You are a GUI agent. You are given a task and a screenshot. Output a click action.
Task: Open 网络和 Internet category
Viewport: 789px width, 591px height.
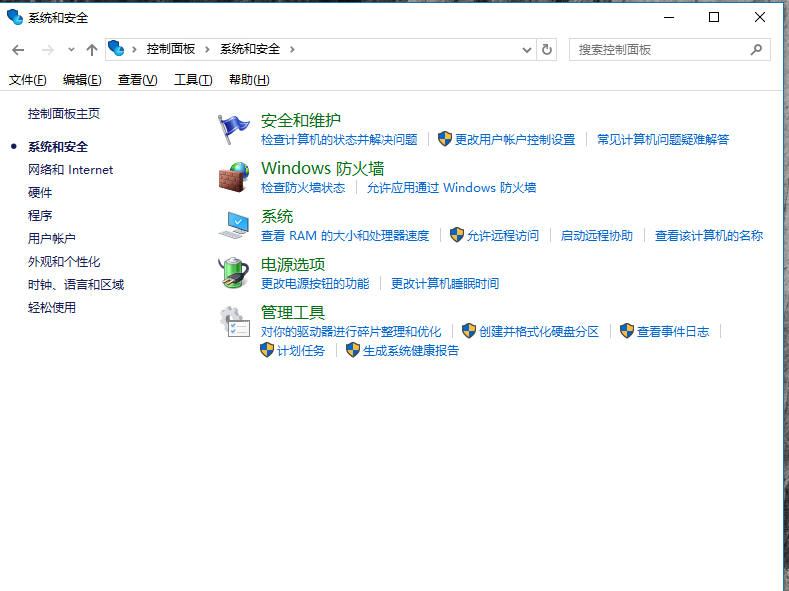pyautogui.click(x=70, y=170)
